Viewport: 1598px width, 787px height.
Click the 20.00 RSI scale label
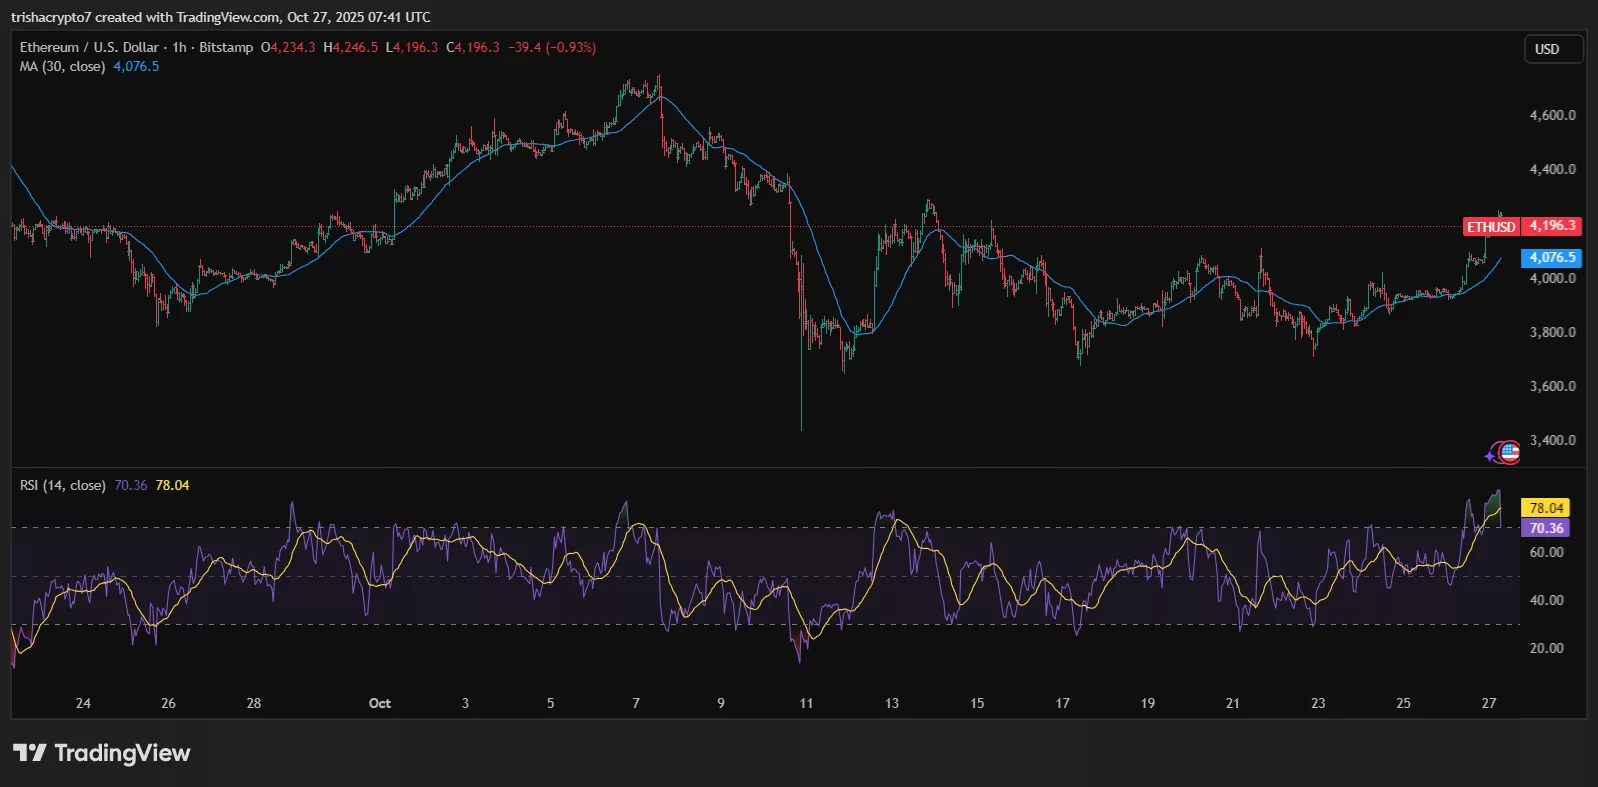click(x=1546, y=648)
